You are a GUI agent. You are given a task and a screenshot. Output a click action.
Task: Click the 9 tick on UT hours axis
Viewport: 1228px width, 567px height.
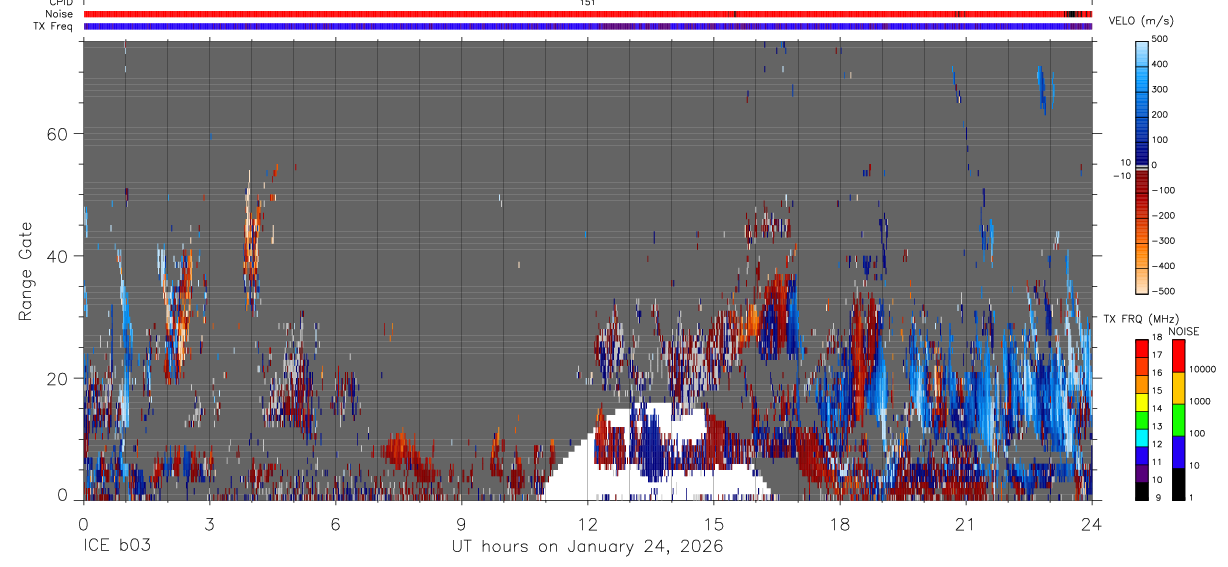[461, 523]
